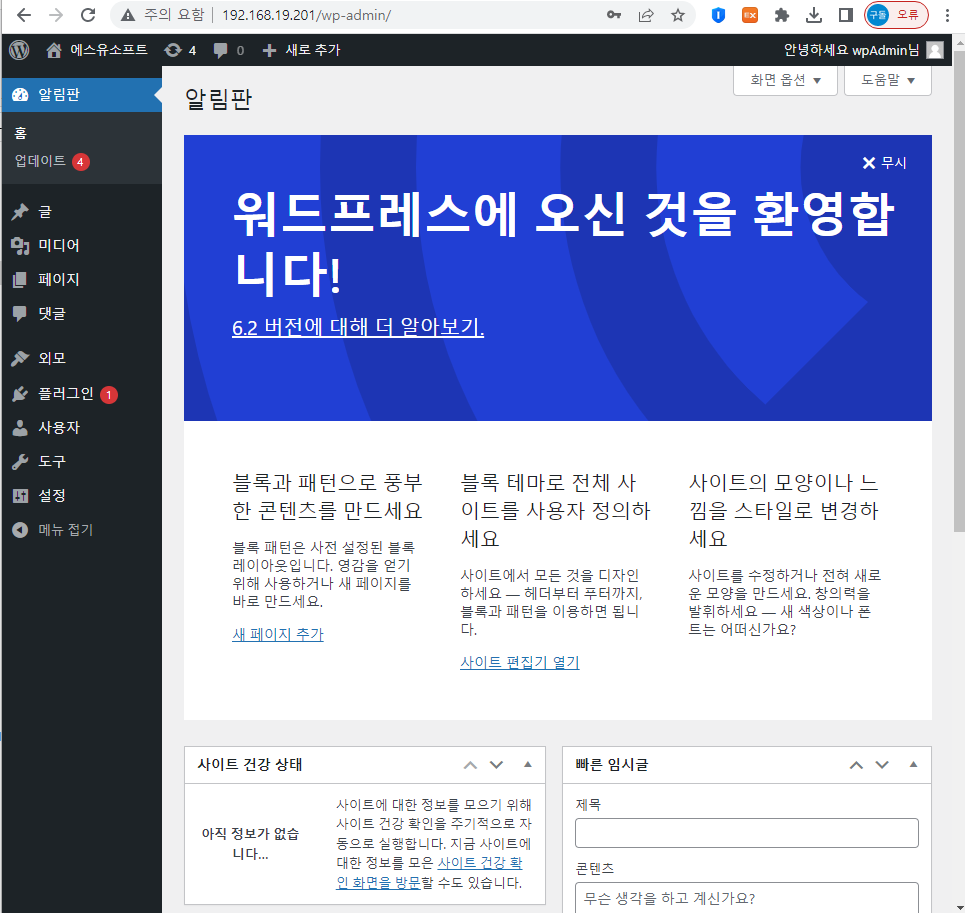Click the share page icon in address bar
This screenshot has height=913, width=965.
[646, 15]
